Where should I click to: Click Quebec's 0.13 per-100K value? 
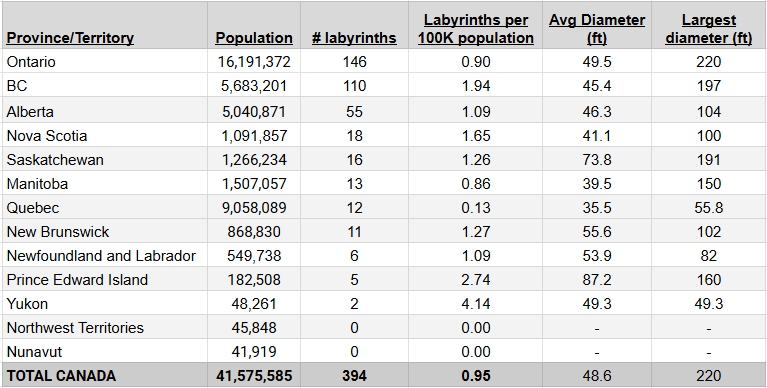coord(476,208)
